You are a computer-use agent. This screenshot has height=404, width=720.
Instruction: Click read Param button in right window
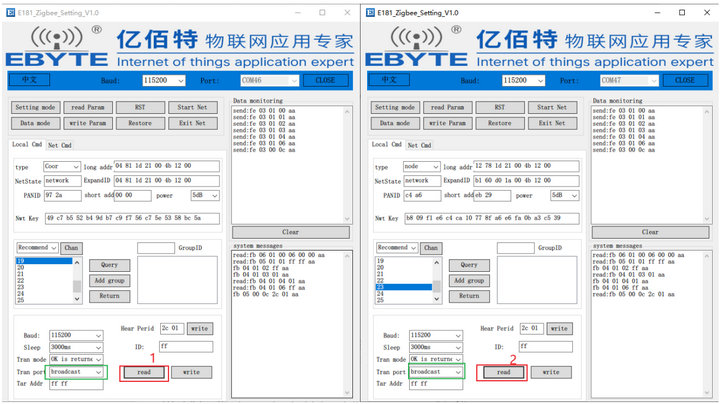coord(447,107)
